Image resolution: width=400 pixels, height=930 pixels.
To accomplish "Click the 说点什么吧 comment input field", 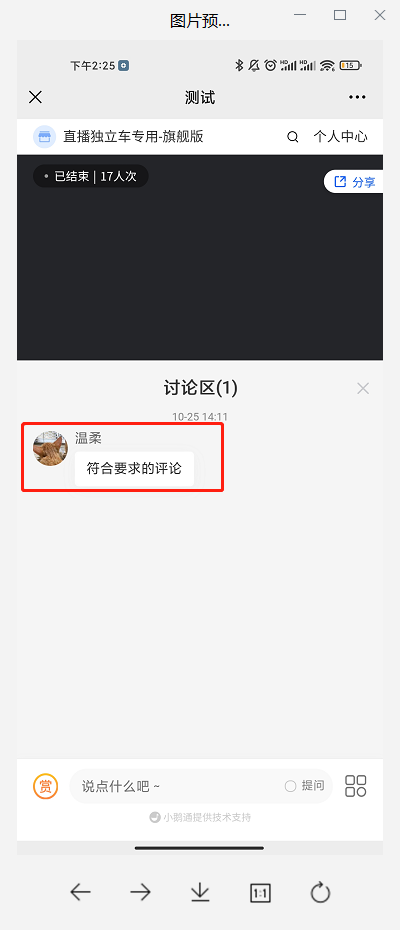I will point(201,786).
